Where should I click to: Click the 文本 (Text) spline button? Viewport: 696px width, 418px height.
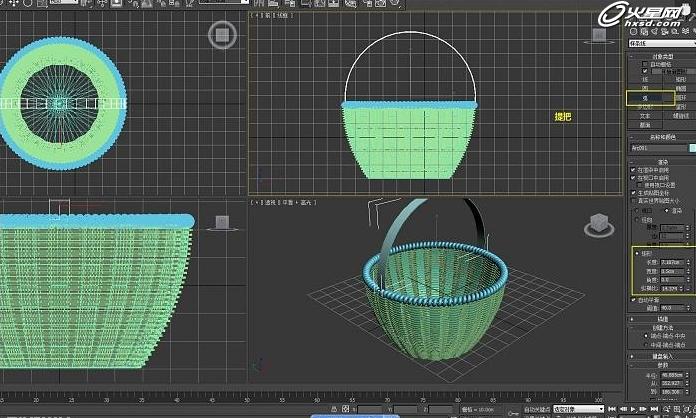[x=645, y=117]
